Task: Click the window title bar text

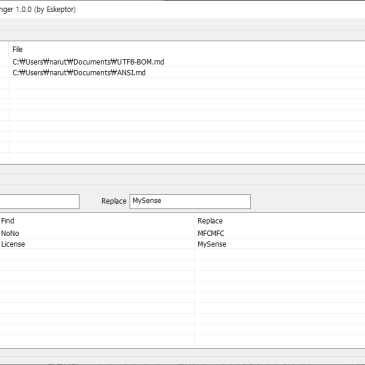Action: 38,9
